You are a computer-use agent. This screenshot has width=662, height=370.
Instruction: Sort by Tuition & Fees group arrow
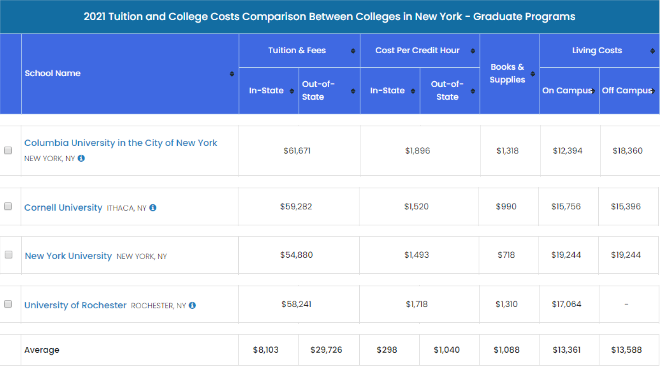(x=353, y=51)
